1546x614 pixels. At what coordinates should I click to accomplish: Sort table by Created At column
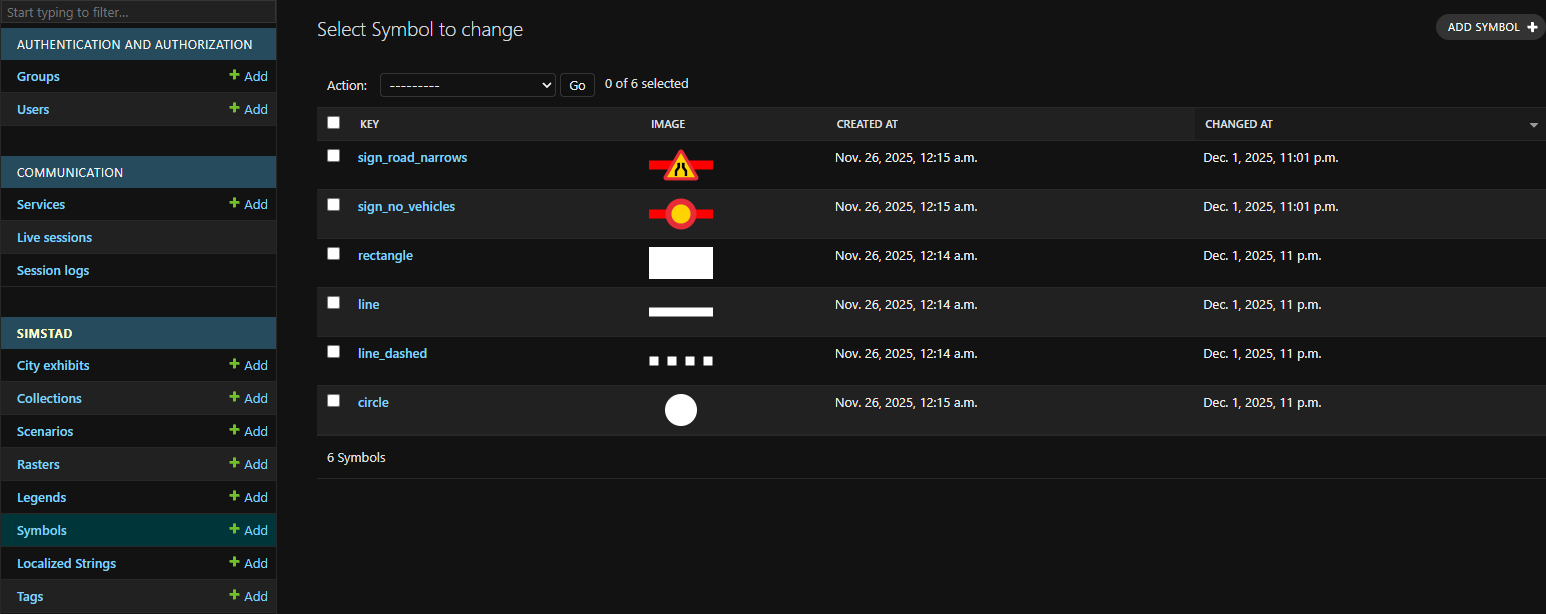click(x=867, y=124)
